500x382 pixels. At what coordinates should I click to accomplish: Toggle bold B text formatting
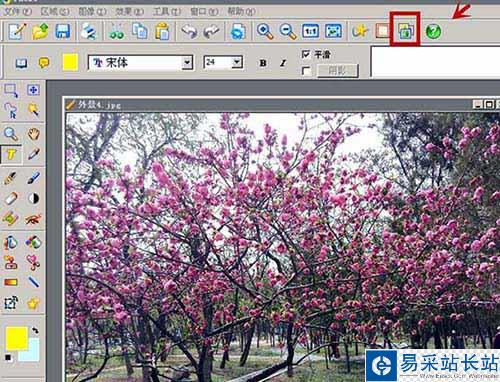[x=263, y=63]
